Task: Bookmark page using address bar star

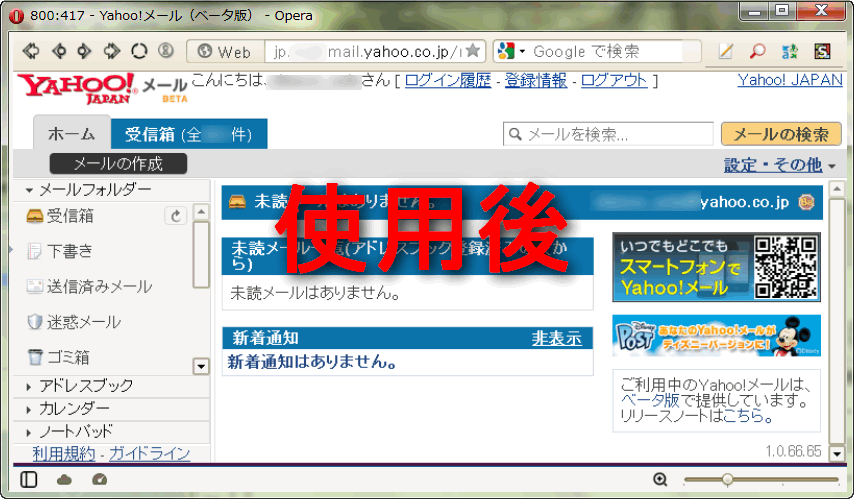Action: [473, 51]
